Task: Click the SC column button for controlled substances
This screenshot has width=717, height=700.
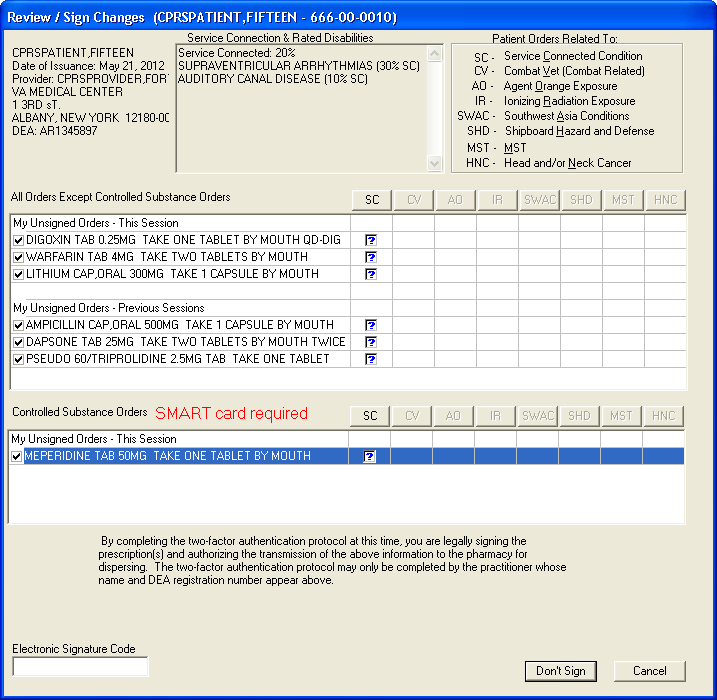Action: [370, 415]
